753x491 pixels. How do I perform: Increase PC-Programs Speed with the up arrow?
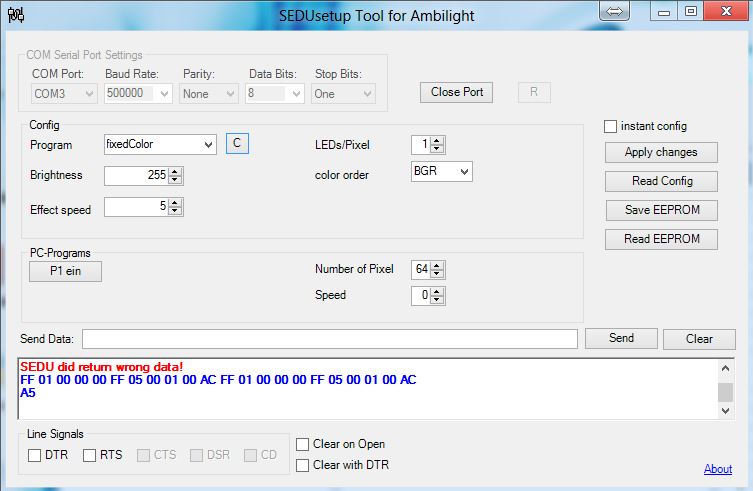point(437,291)
